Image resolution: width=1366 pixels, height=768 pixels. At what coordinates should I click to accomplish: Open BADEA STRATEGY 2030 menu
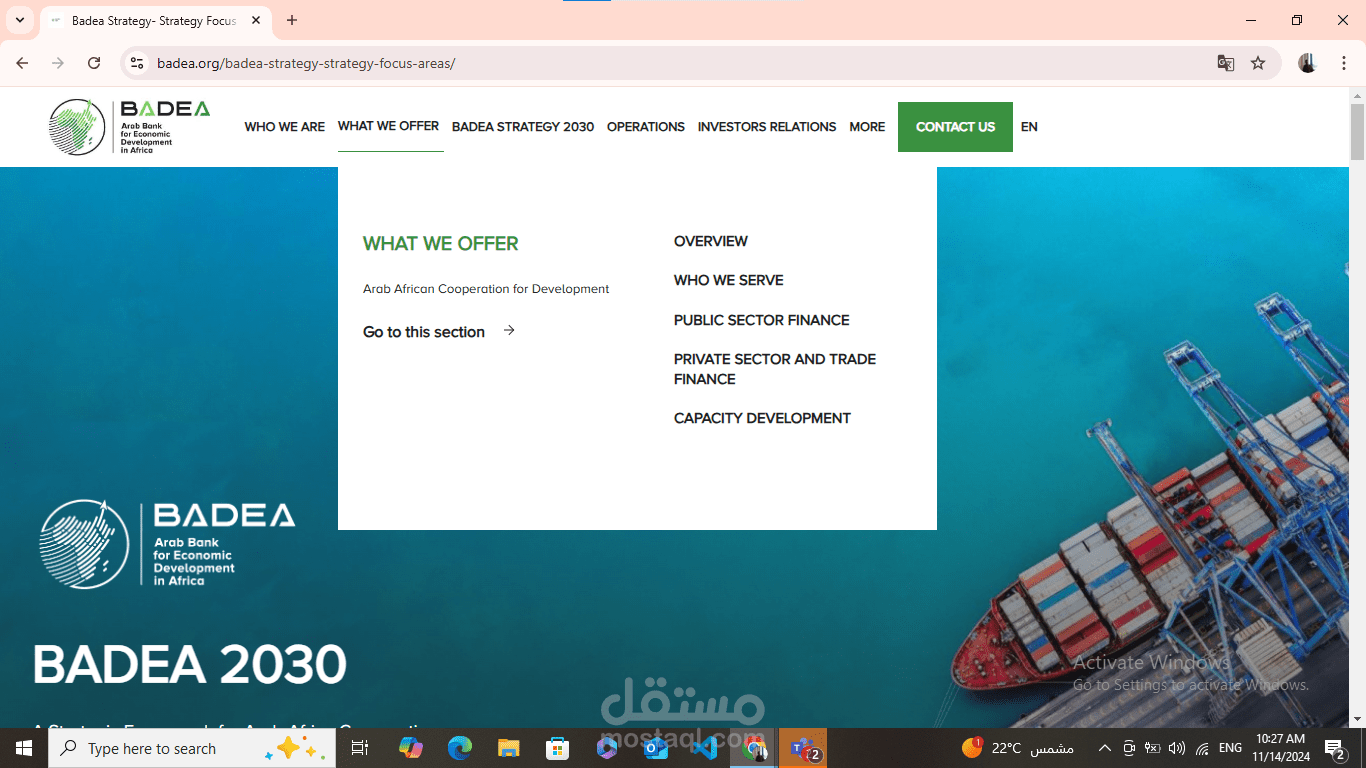(x=523, y=127)
